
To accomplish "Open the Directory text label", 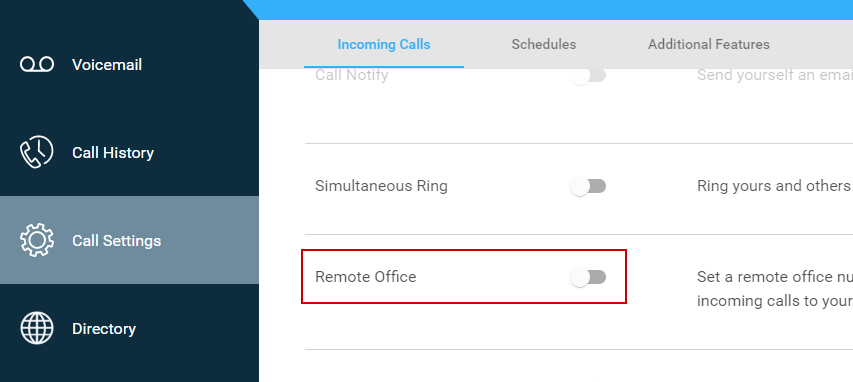I will point(104,329).
